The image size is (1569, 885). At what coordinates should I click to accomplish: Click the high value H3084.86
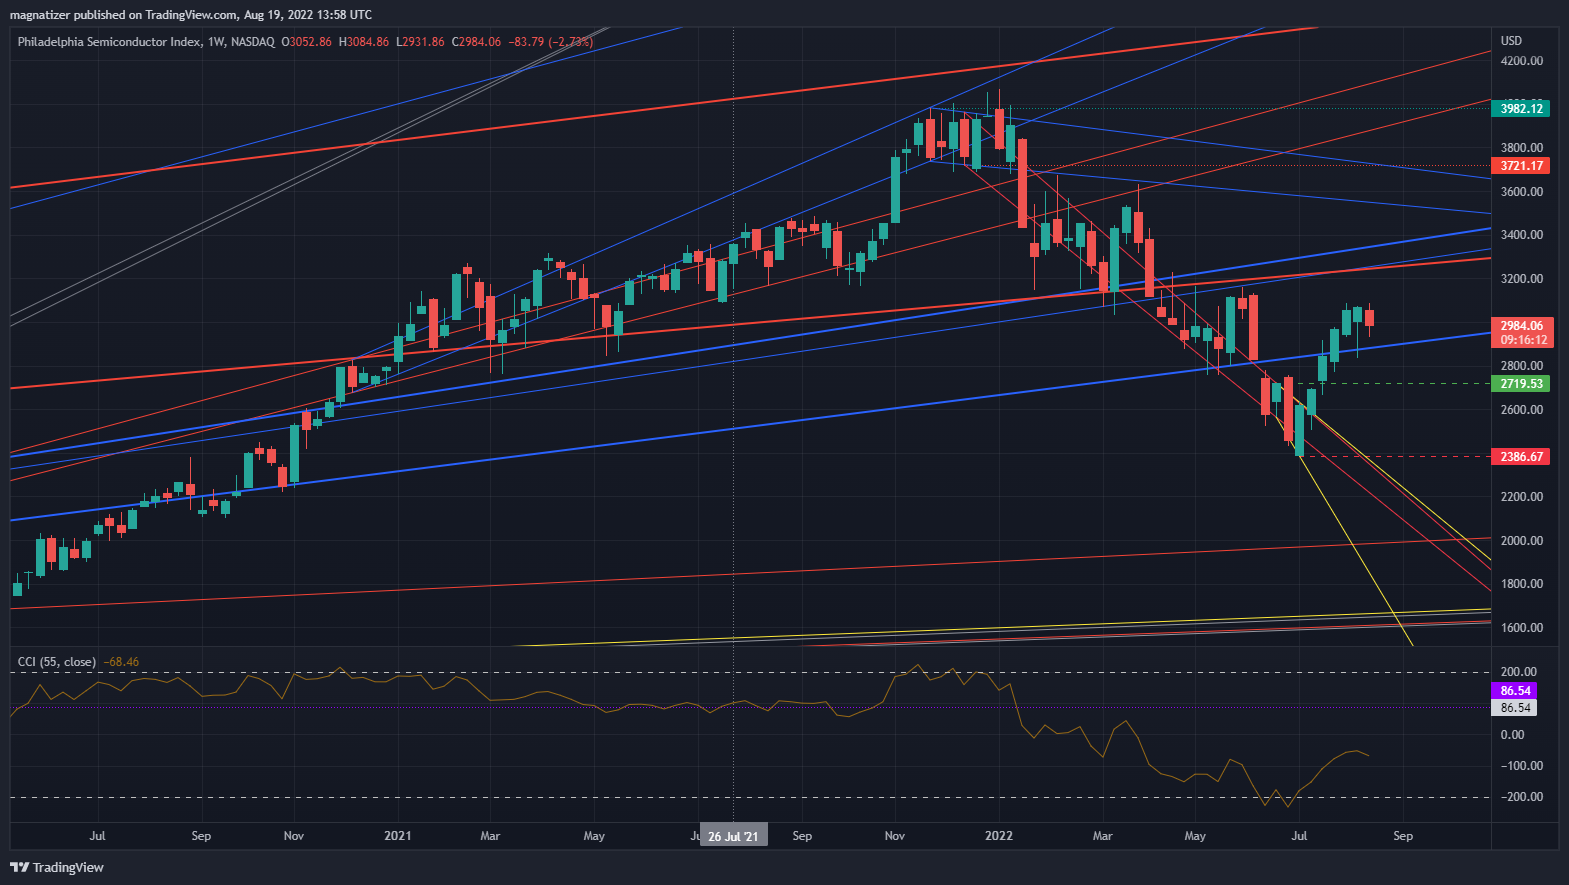[x=364, y=42]
